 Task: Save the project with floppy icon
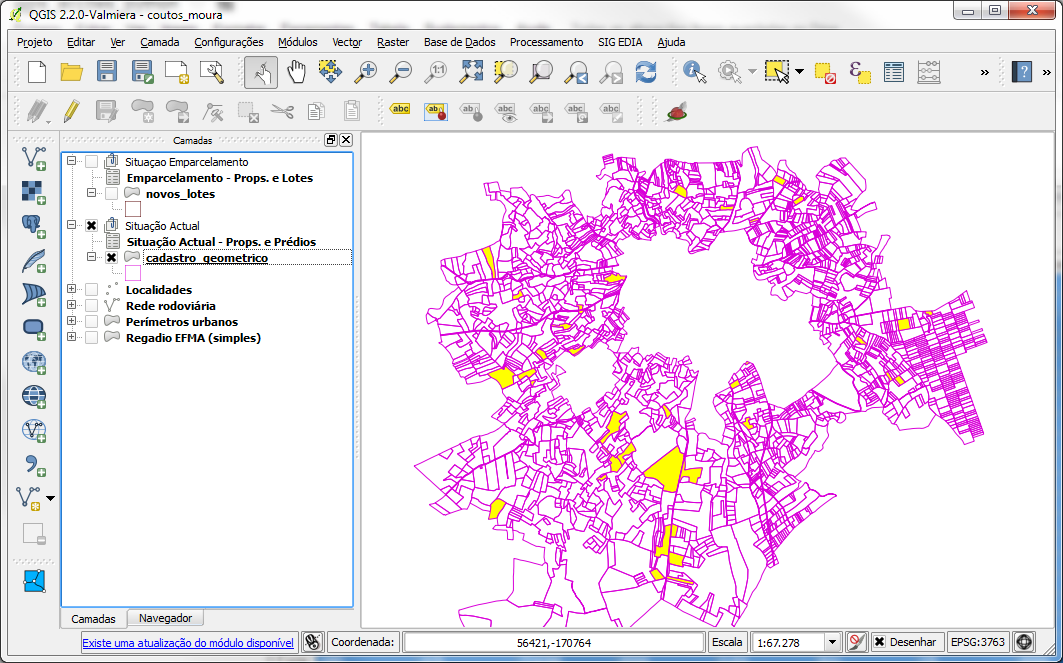point(107,72)
